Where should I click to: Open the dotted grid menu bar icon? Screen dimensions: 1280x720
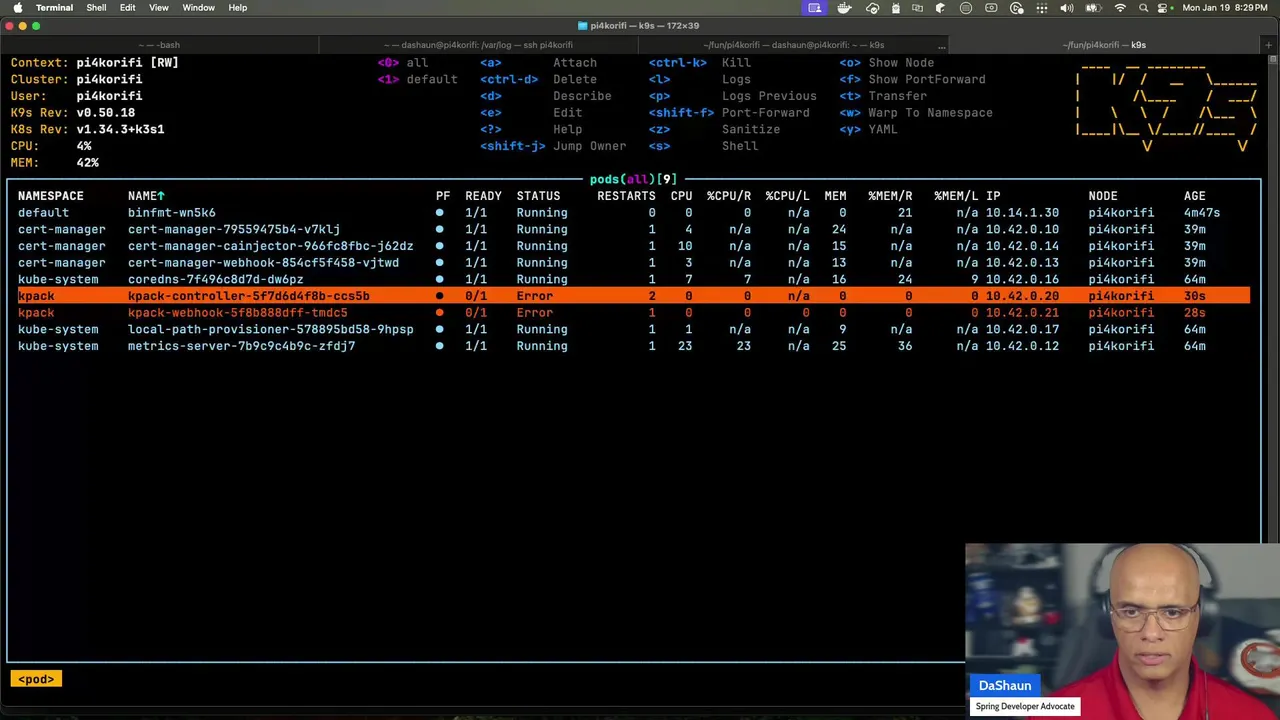click(1042, 8)
